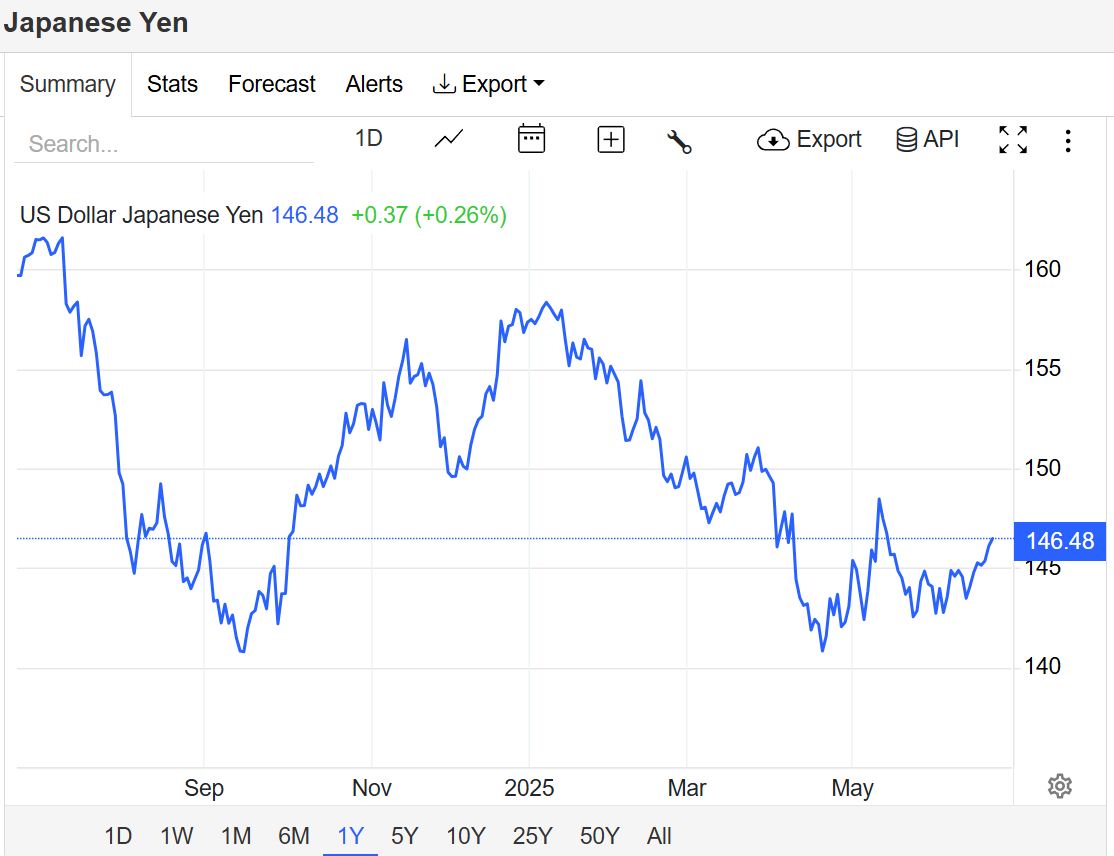Screen dimensions: 1114x856
Task: Select the 5Y time range
Action: pos(405,836)
